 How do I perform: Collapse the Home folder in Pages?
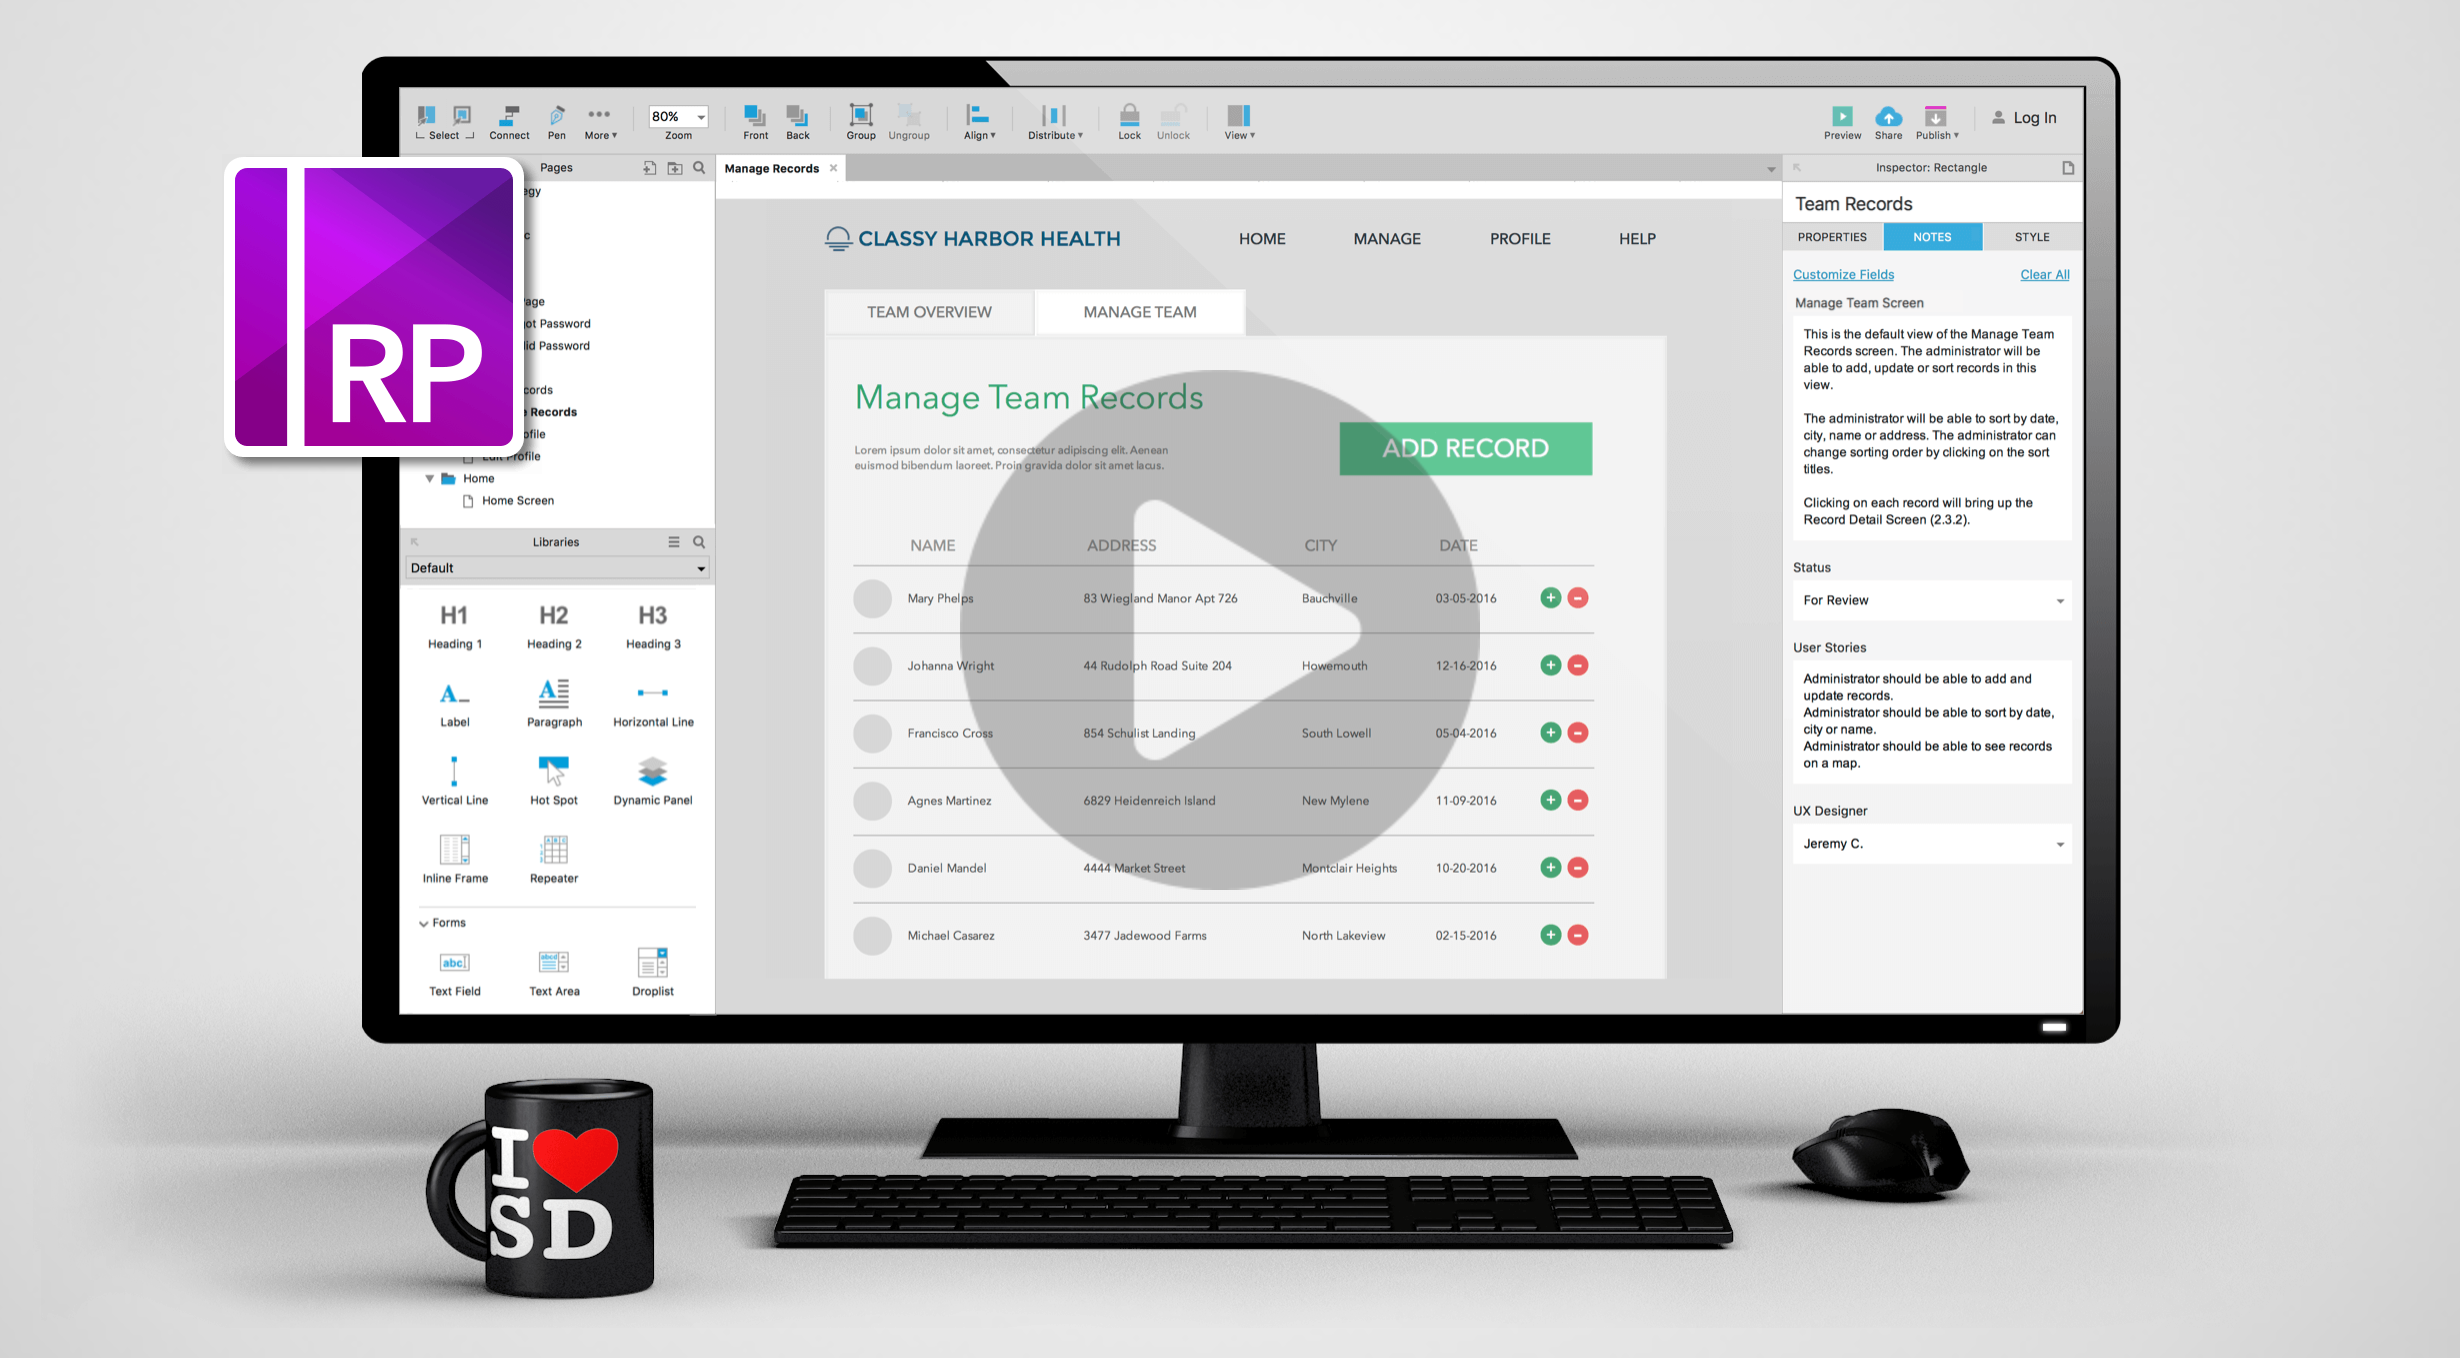(x=430, y=478)
